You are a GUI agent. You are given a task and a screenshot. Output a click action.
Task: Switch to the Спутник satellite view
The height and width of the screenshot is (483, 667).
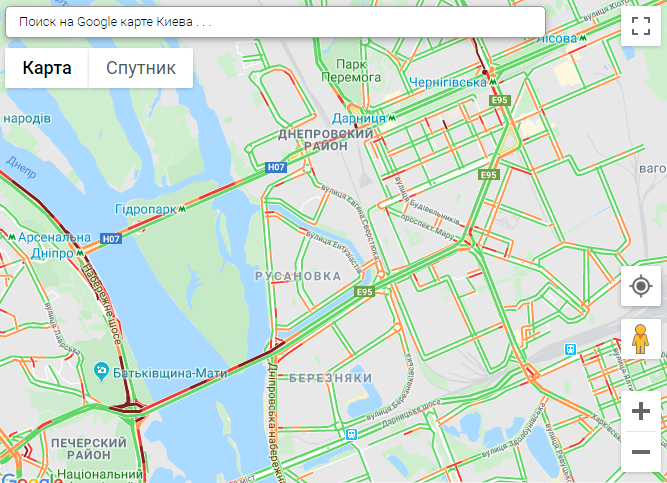tap(141, 68)
